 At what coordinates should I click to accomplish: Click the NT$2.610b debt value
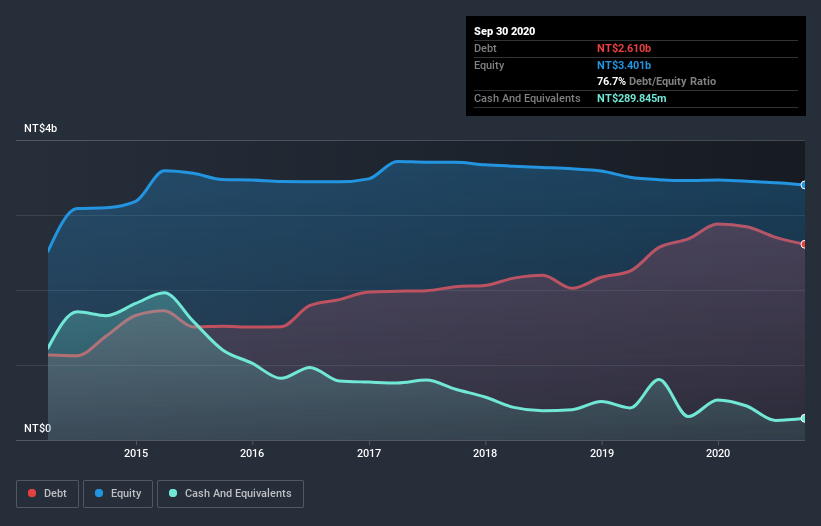pos(624,48)
